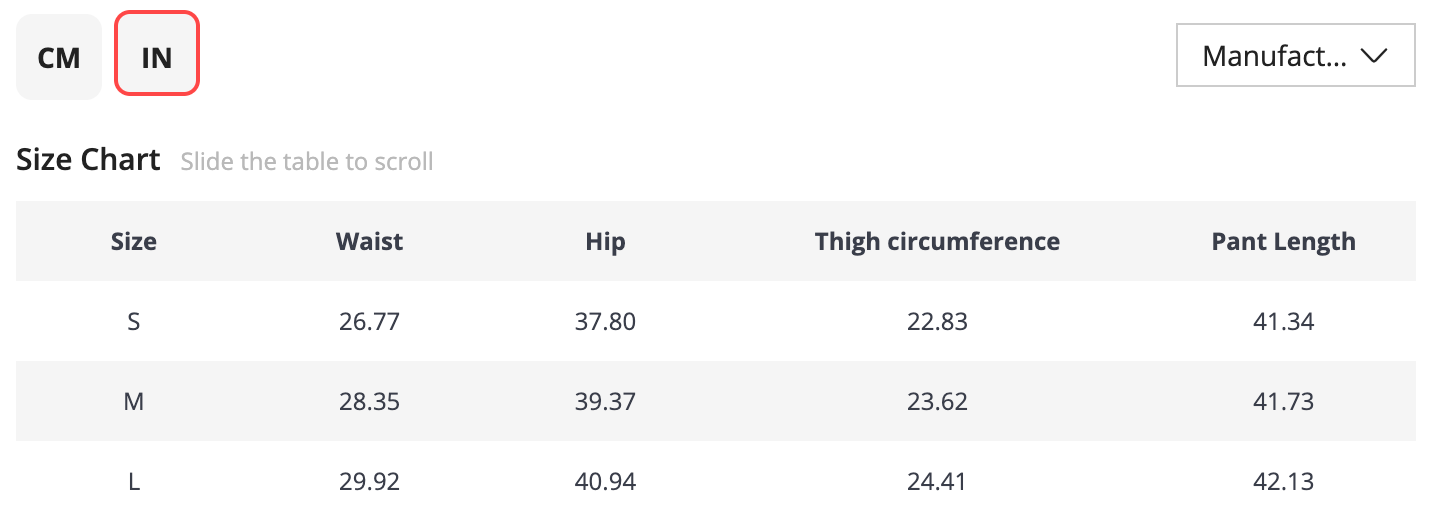Viewport: 1442px width, 522px height.
Task: Click pant length value 41.73
Action: pyautogui.click(x=1283, y=402)
